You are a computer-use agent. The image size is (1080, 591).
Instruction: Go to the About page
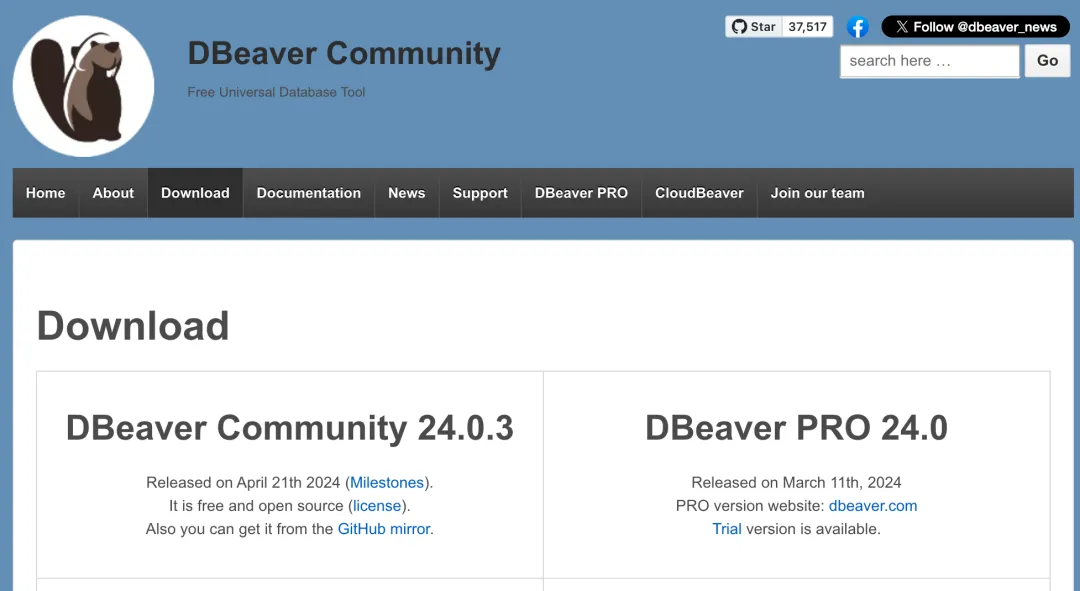[x=113, y=193]
